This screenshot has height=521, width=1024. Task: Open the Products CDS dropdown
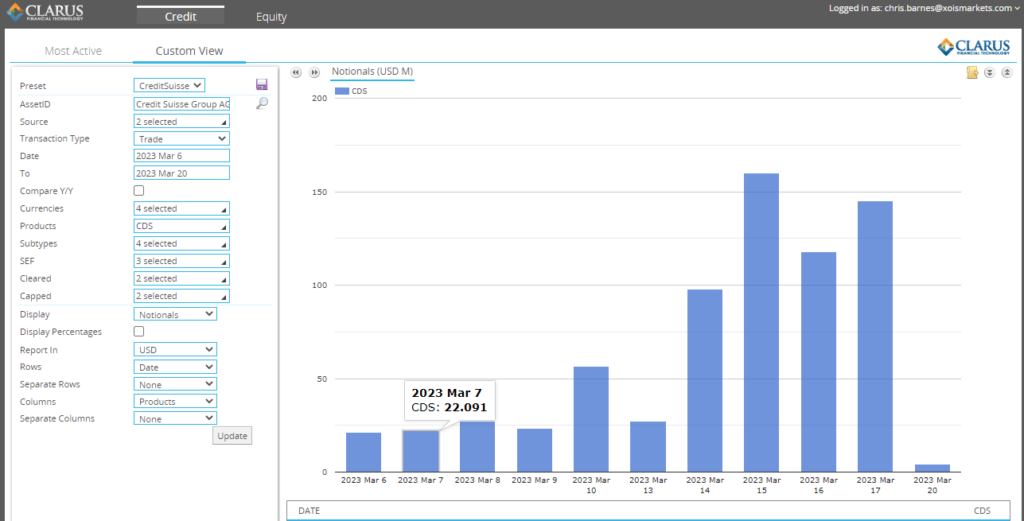[182, 226]
